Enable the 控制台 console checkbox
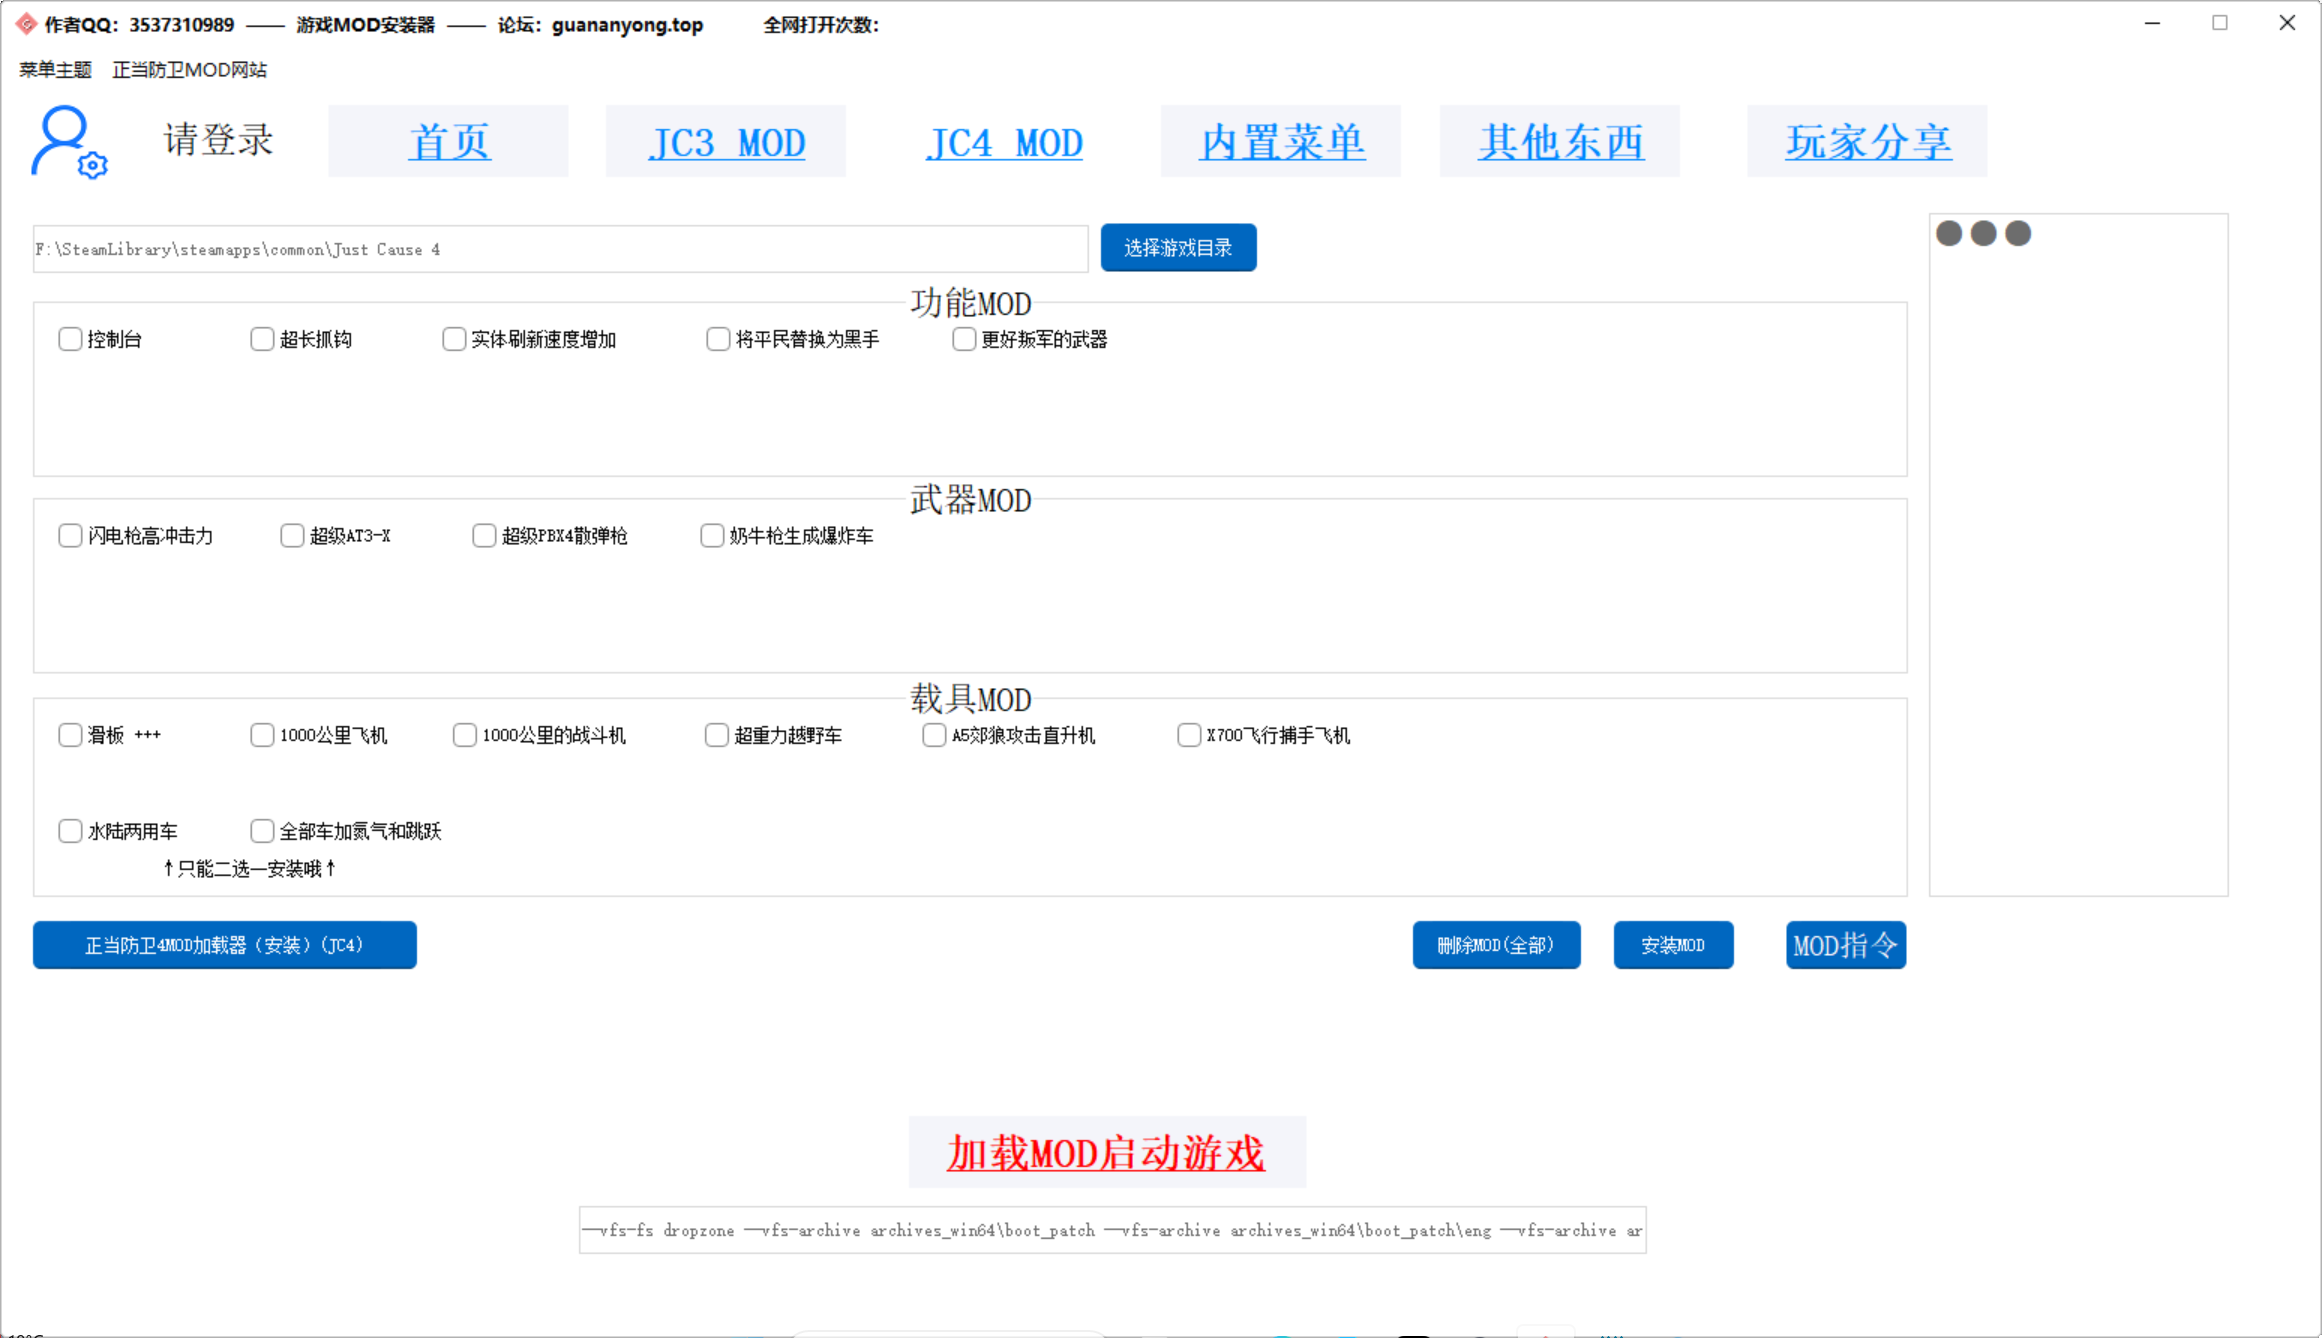This screenshot has width=2322, height=1338. [x=70, y=339]
